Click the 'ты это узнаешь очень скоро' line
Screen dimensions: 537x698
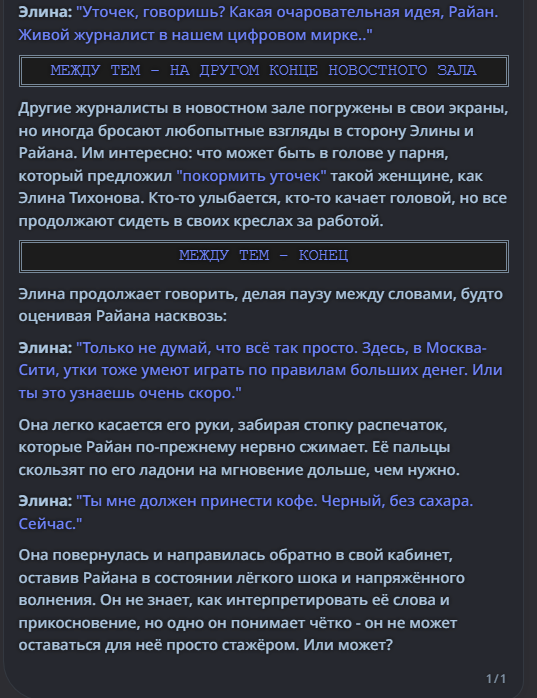click(130, 393)
